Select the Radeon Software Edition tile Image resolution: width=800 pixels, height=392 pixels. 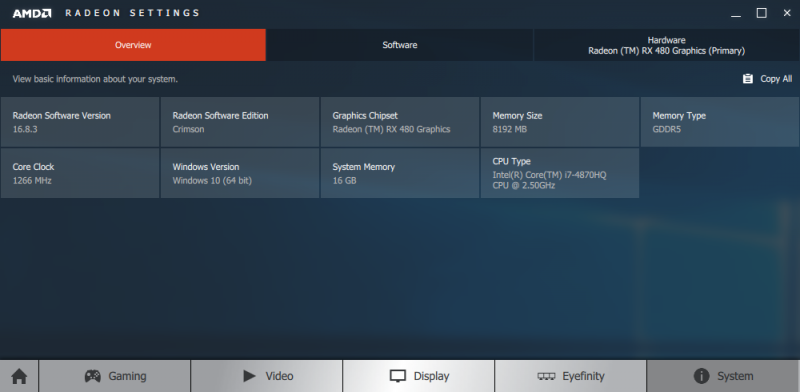tap(240, 122)
